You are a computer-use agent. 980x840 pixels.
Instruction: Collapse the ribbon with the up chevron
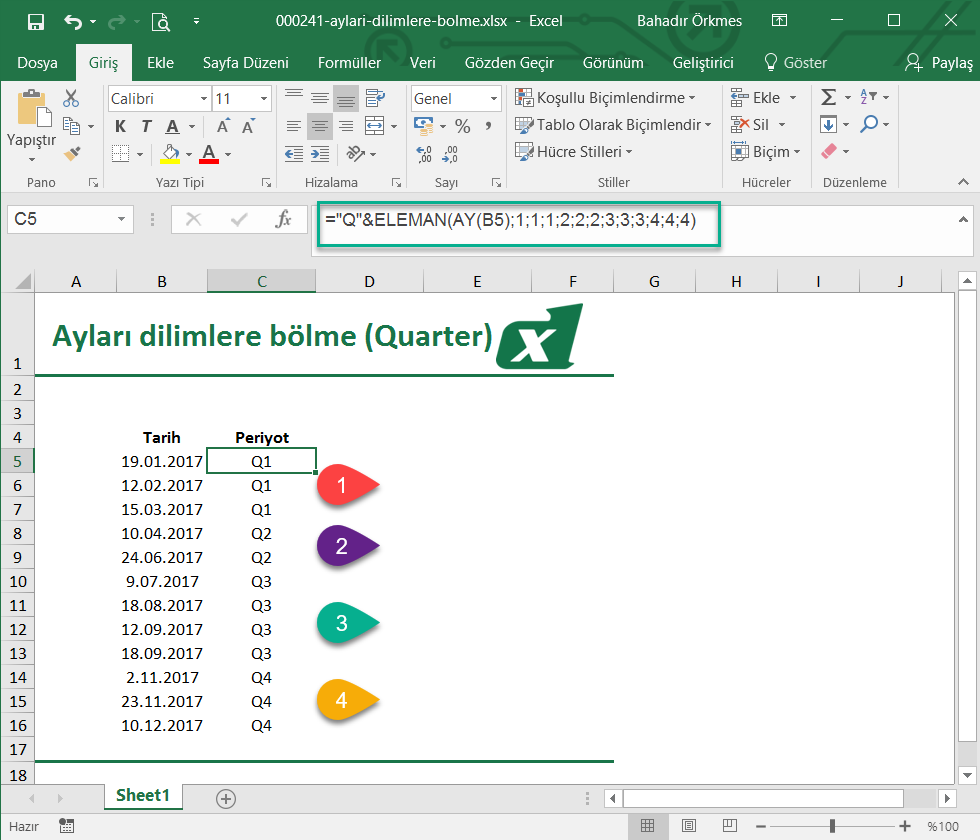[963, 182]
